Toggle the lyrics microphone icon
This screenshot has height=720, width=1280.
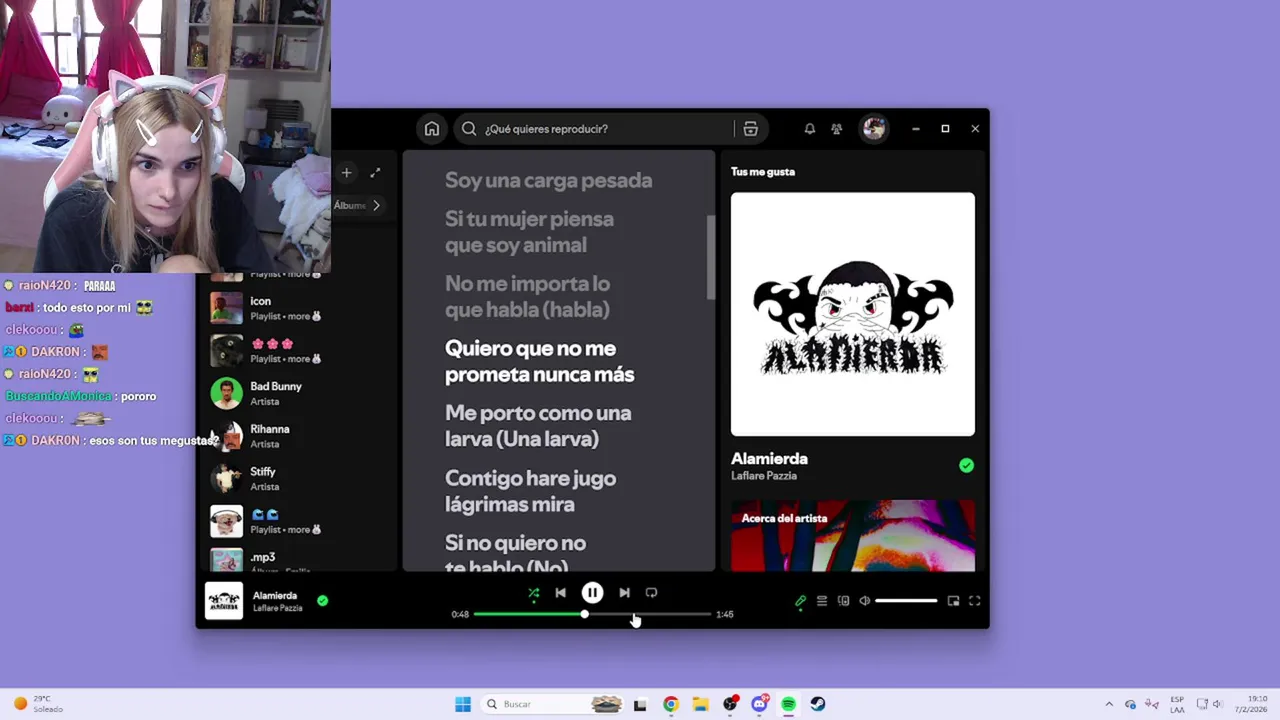[800, 601]
